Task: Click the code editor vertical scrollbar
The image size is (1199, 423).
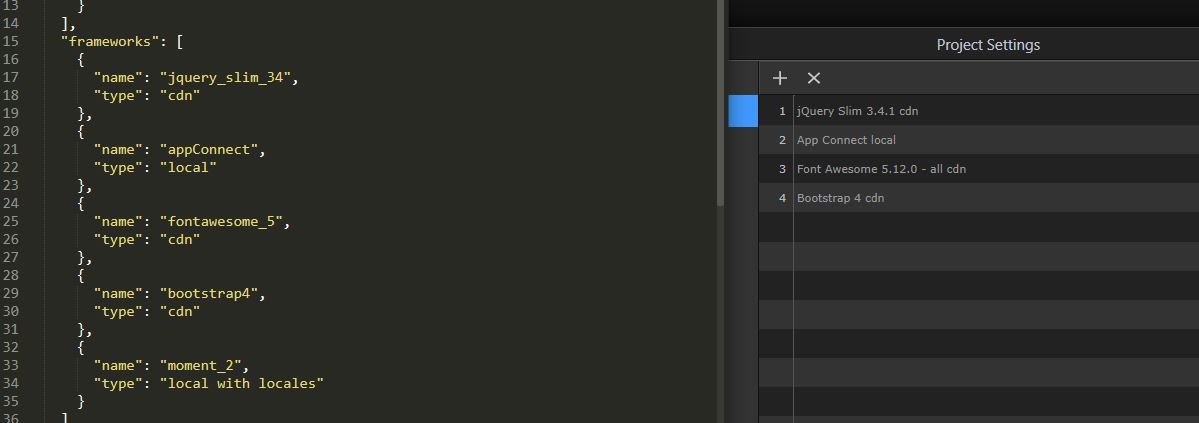Action: click(x=720, y=103)
